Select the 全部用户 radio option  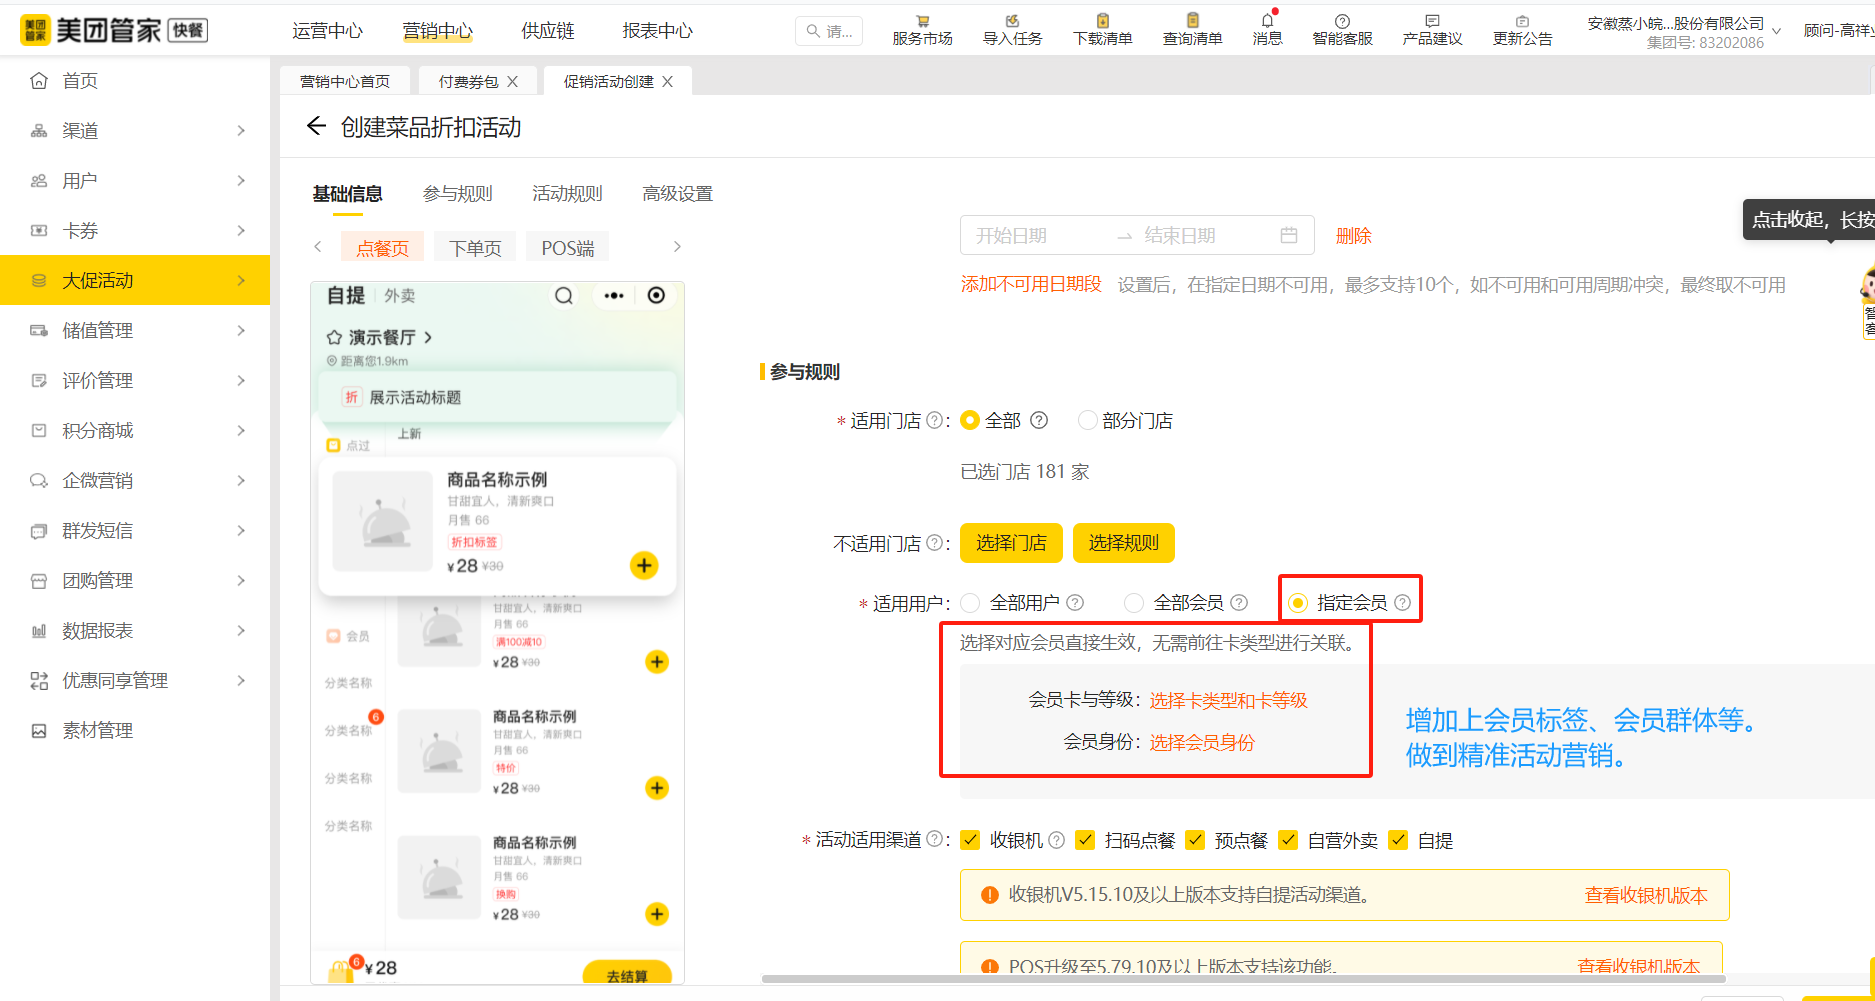click(x=970, y=603)
